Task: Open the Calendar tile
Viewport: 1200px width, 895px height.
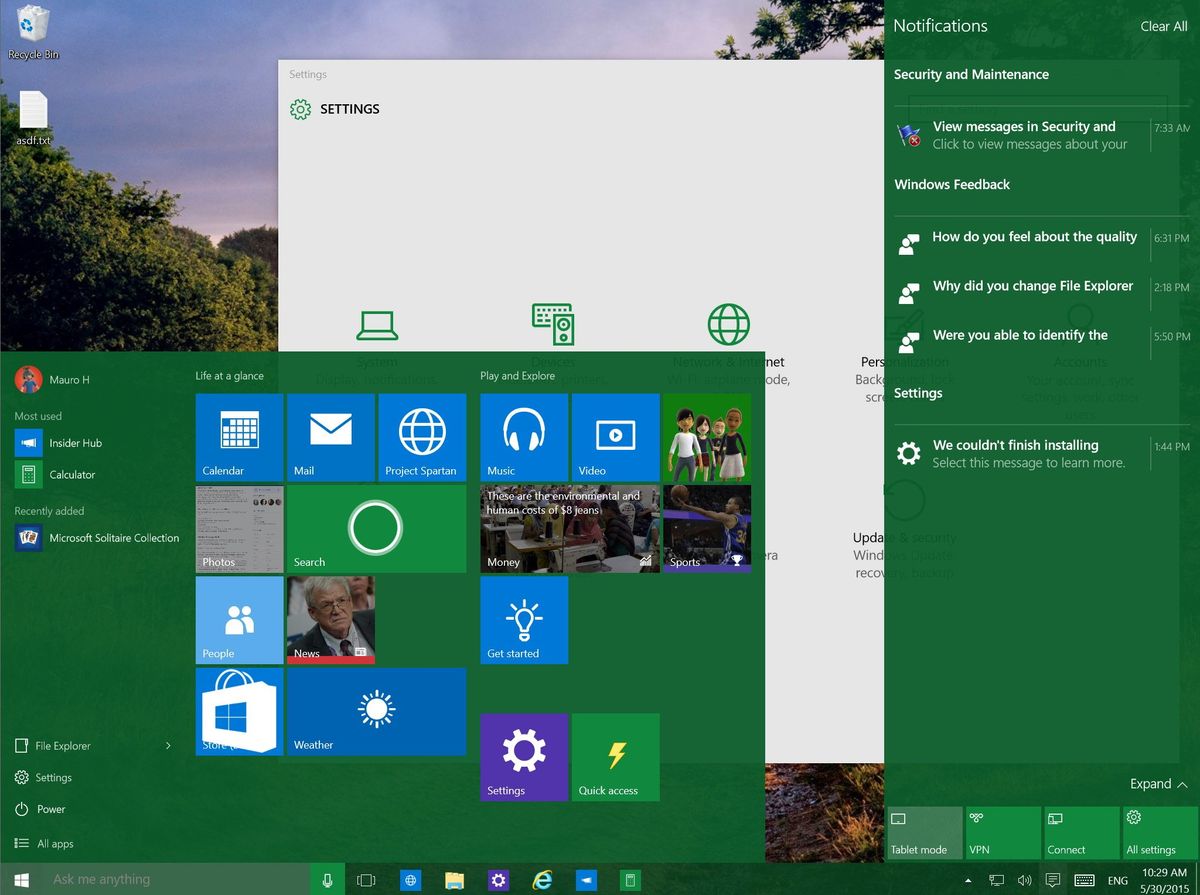Action: pyautogui.click(x=238, y=437)
